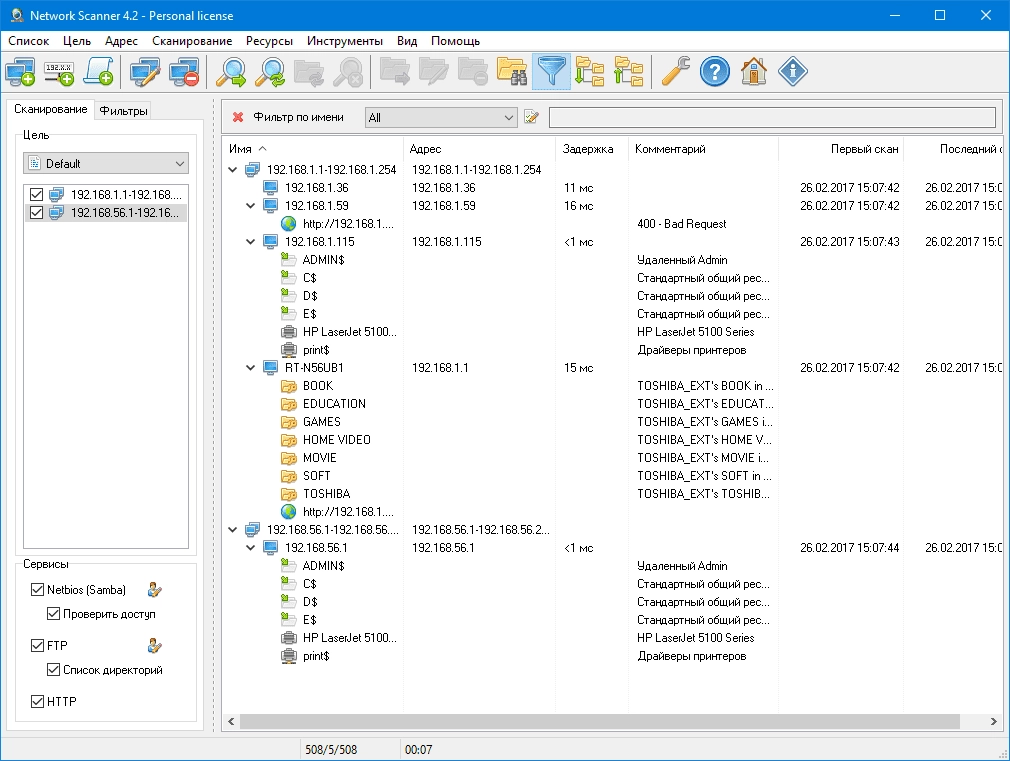The image size is (1010, 761).
Task: Click globe icon of http link under 192.168.1.59
Action: pos(289,224)
